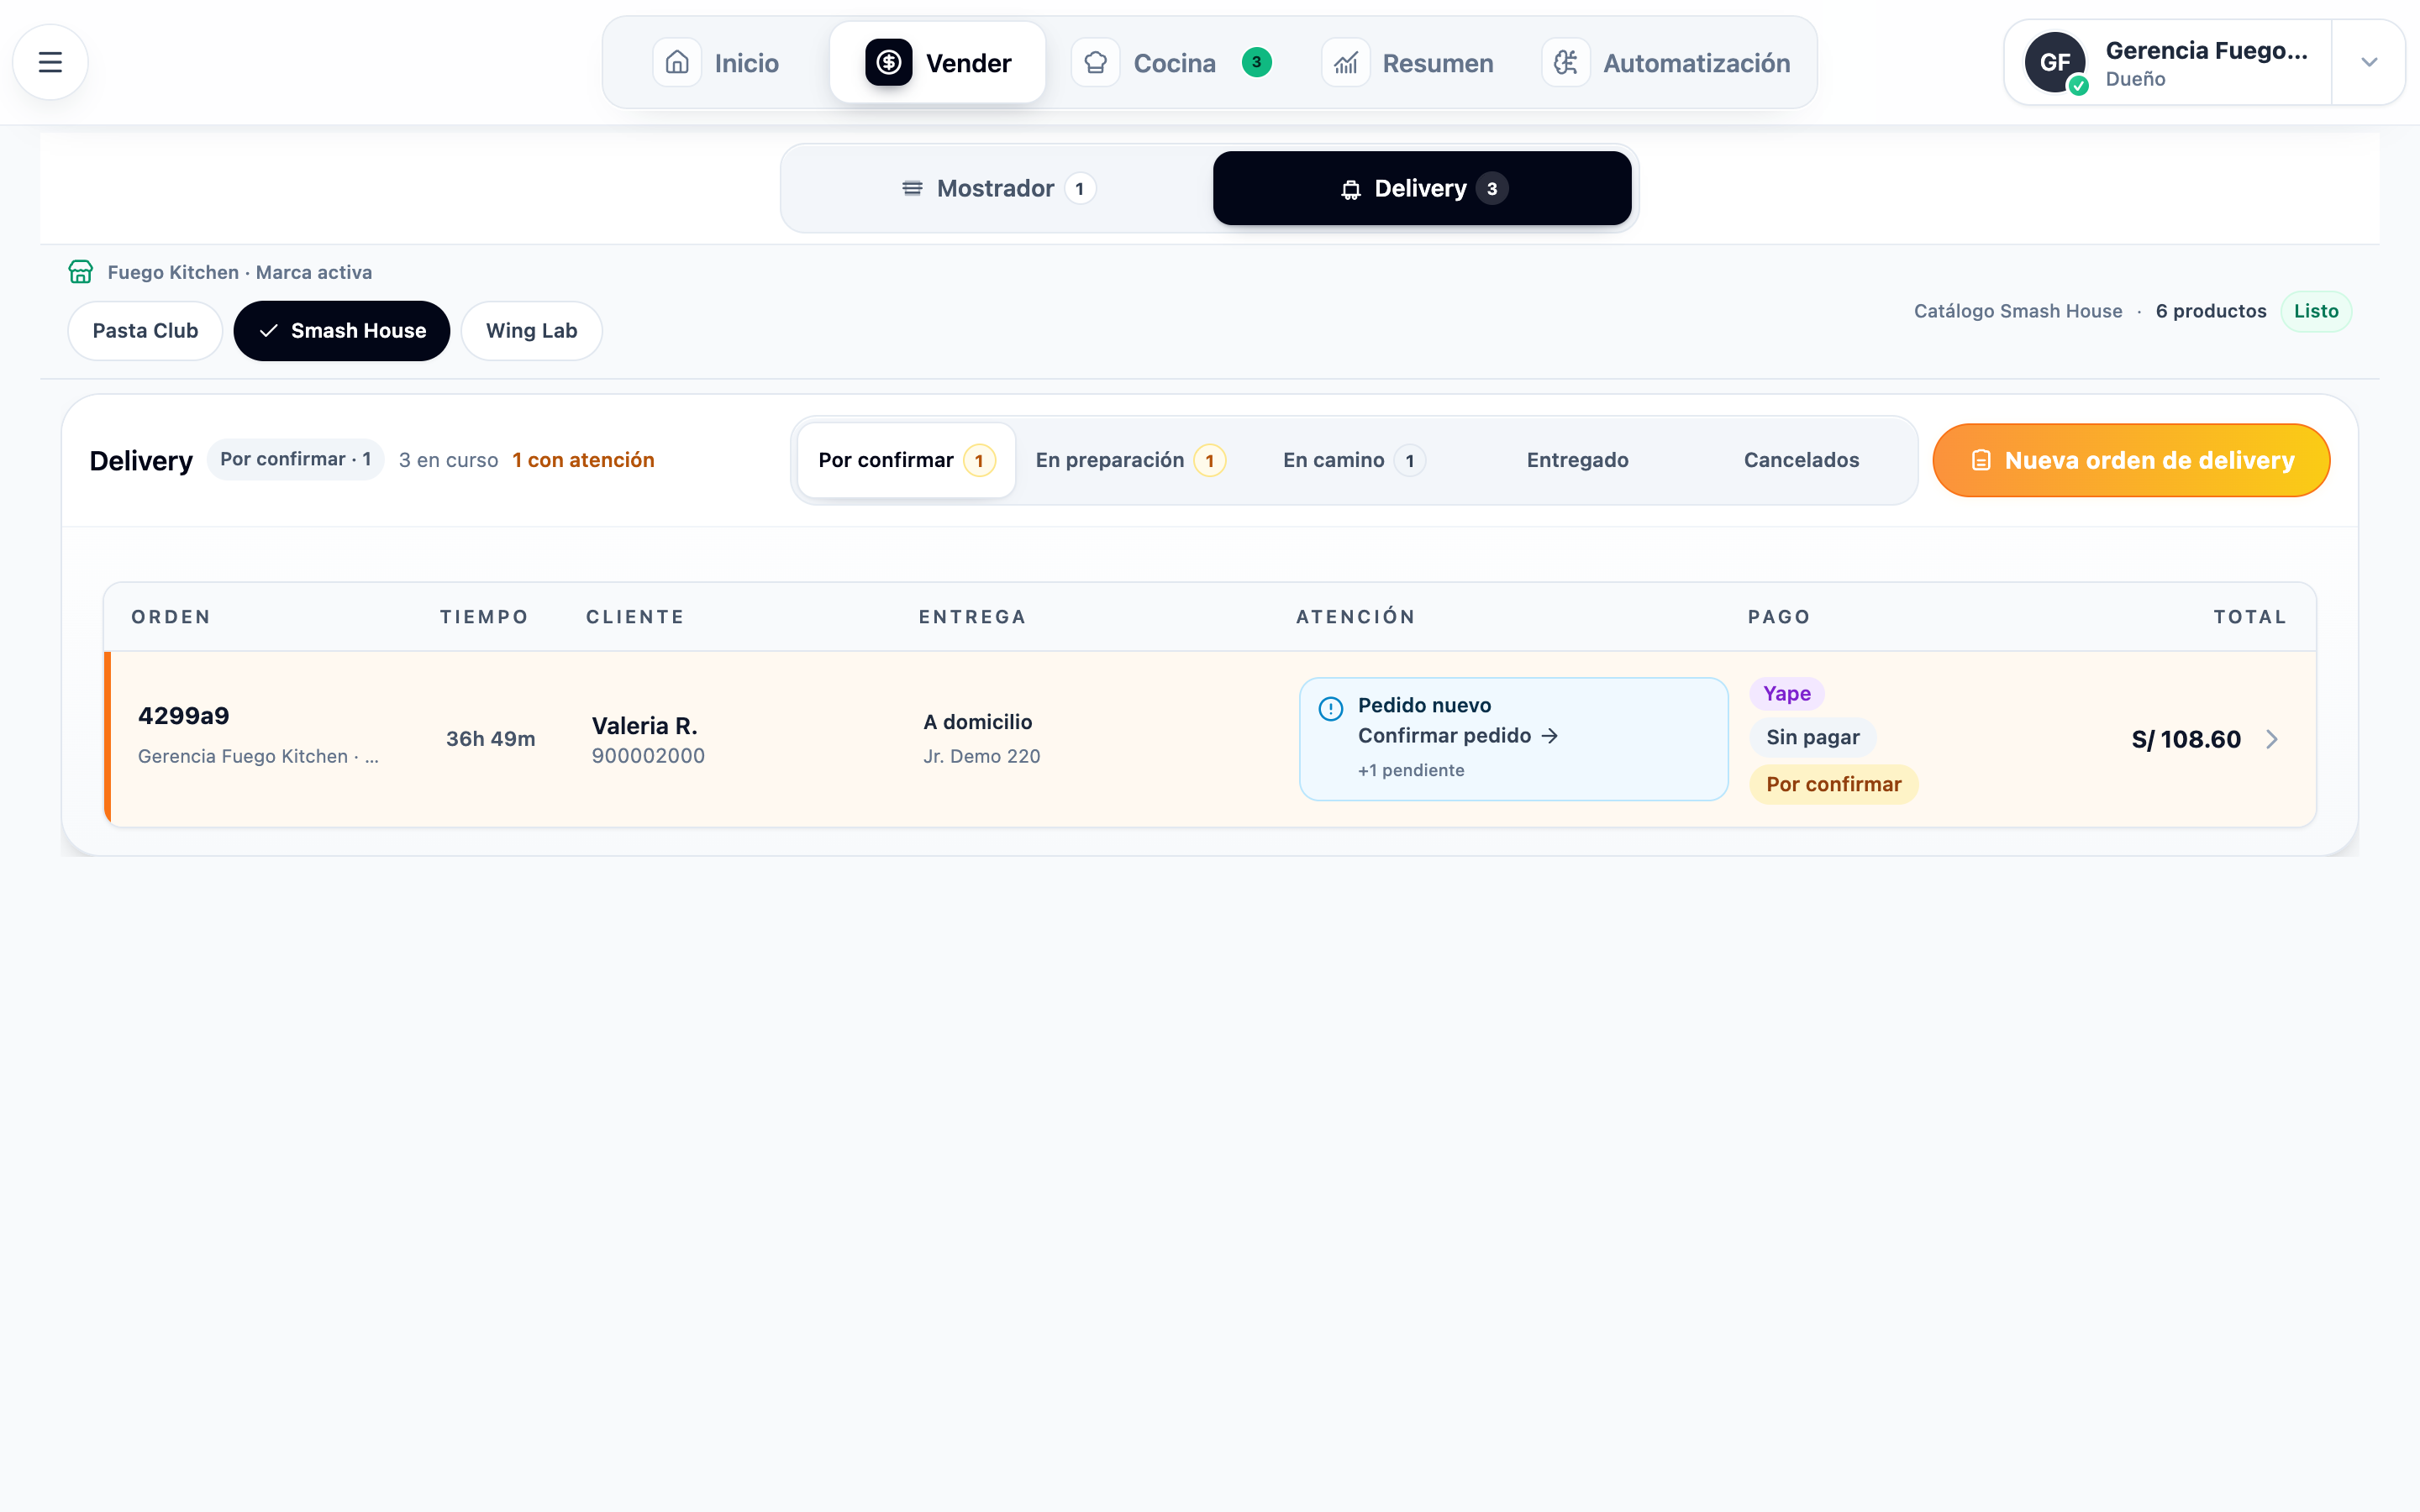Click customer name Valeria R.
Viewport: 2420px width, 1512px height.
tap(645, 726)
